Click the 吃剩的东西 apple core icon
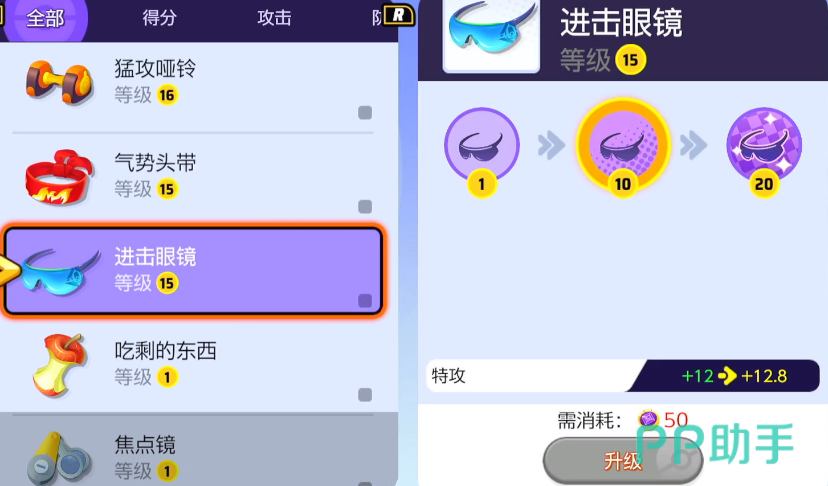828x486 pixels. coord(60,365)
